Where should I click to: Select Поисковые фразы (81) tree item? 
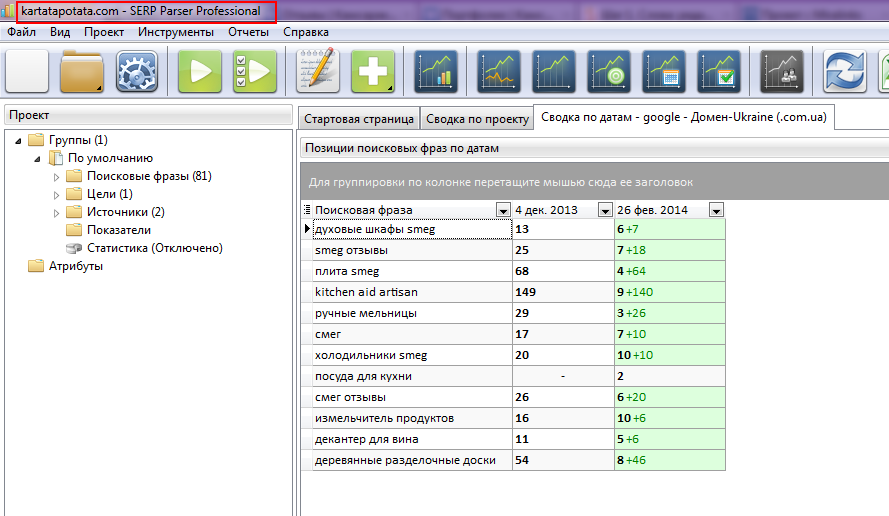coord(149,176)
